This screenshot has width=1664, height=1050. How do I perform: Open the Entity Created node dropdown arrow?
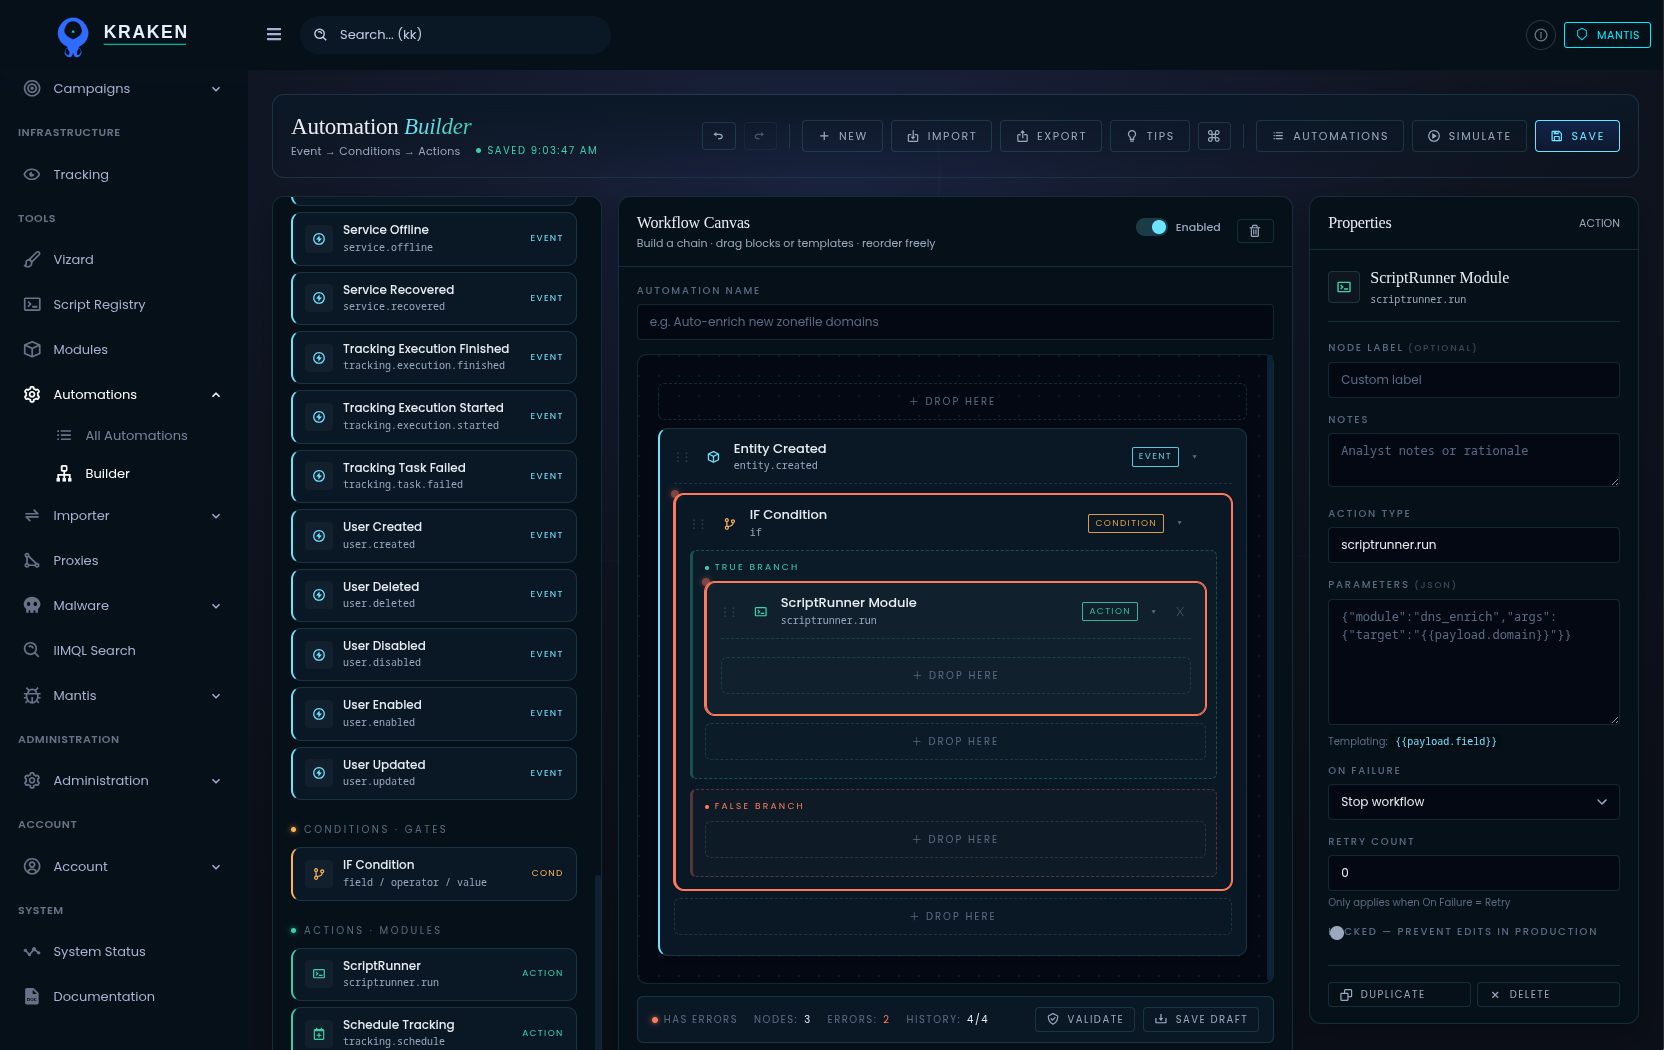coord(1194,457)
